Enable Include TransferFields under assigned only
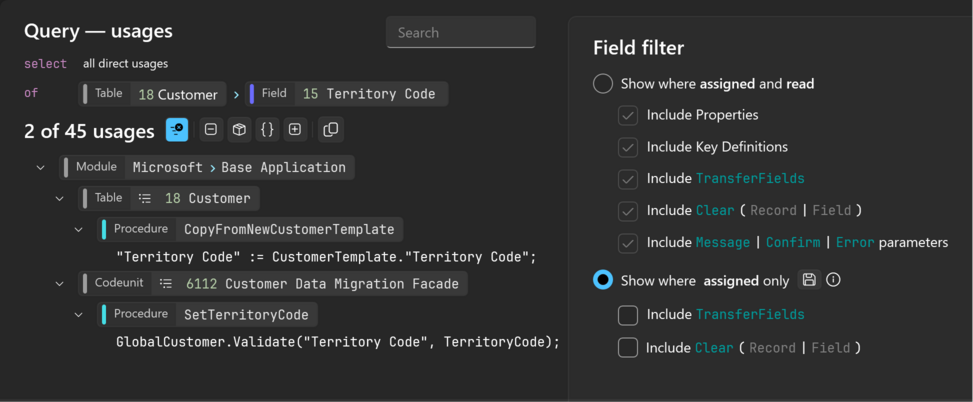The image size is (973, 402). click(x=628, y=315)
